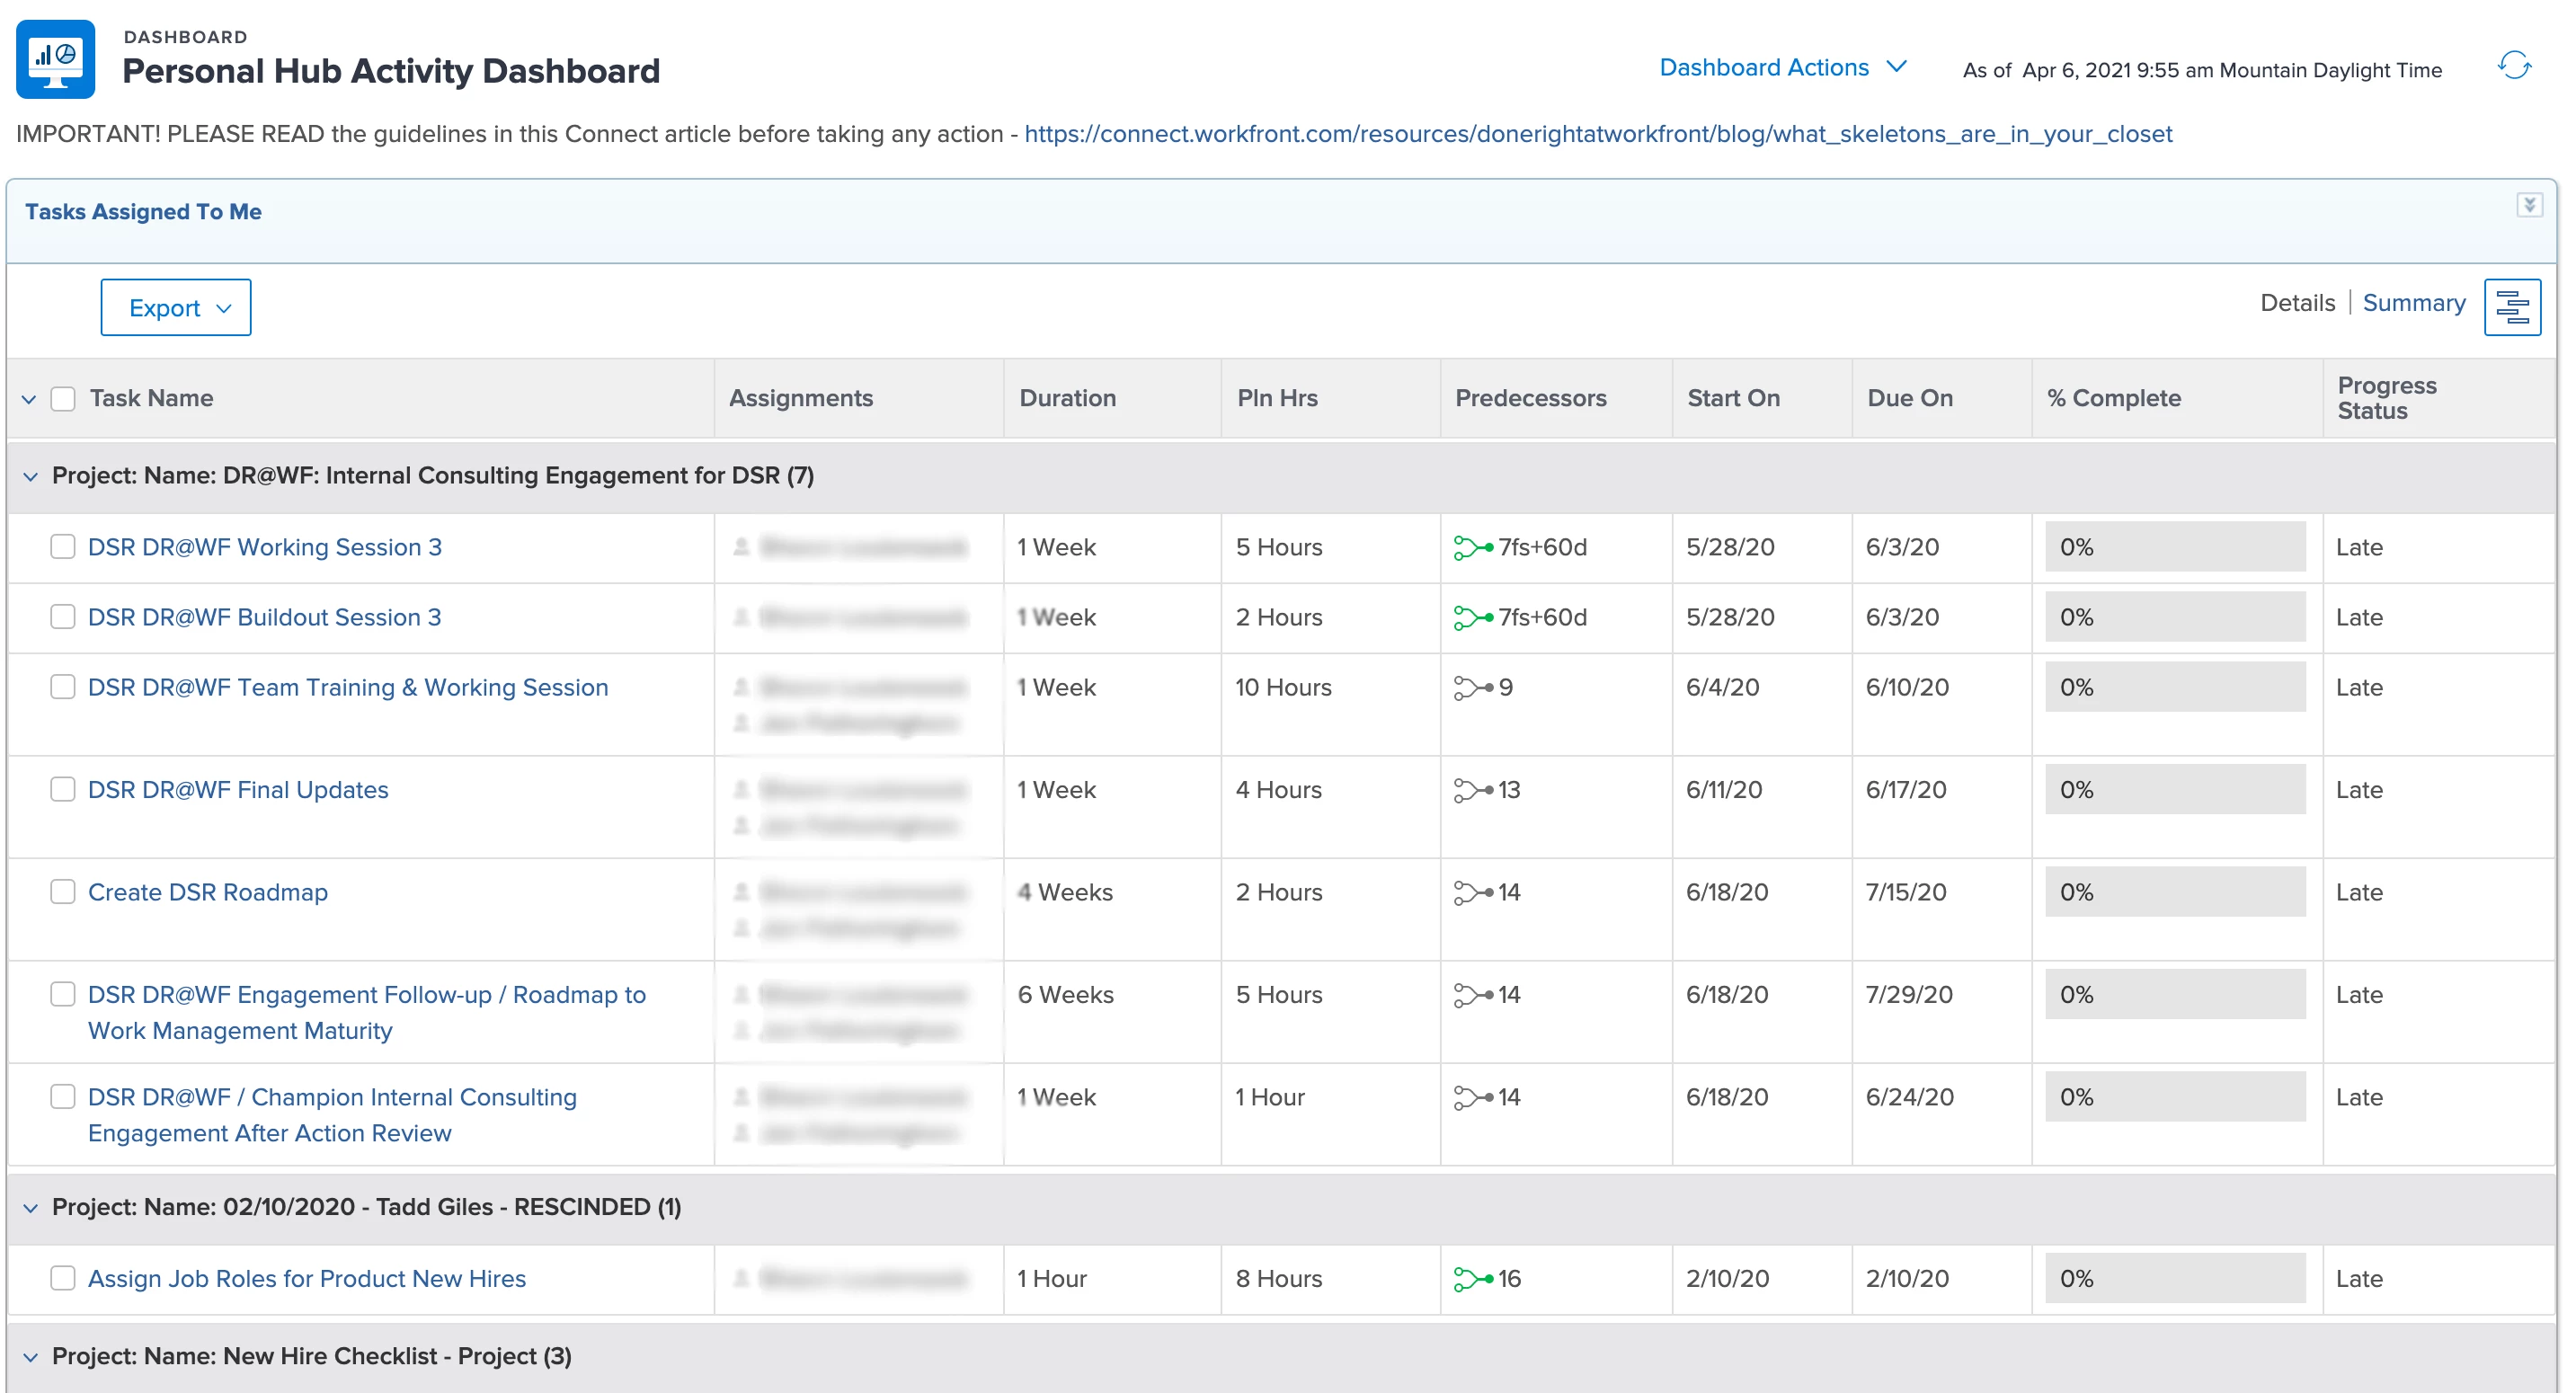
Task: Collapse the New Hire Checklist project group
Action: (x=31, y=1357)
